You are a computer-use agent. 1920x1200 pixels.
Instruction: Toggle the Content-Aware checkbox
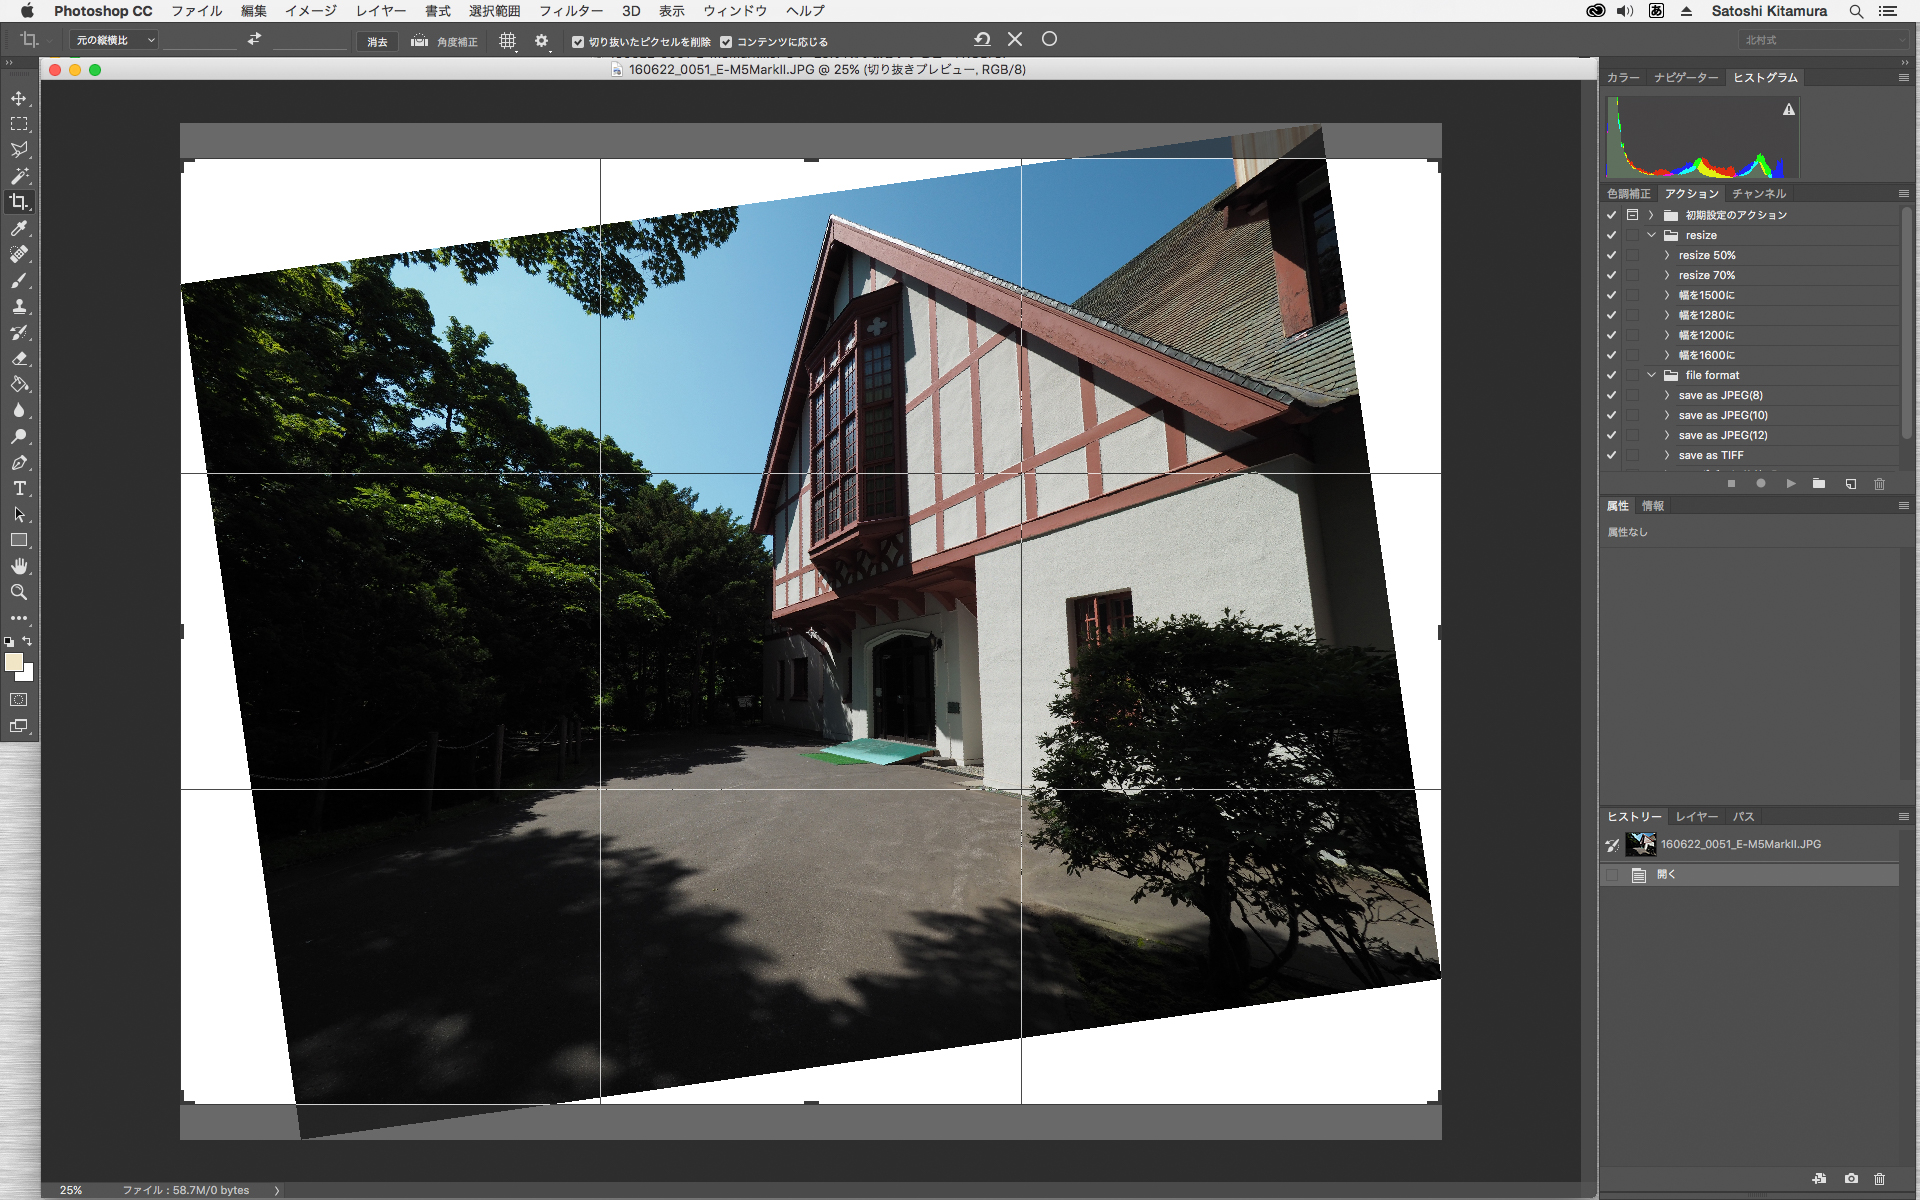(x=727, y=42)
